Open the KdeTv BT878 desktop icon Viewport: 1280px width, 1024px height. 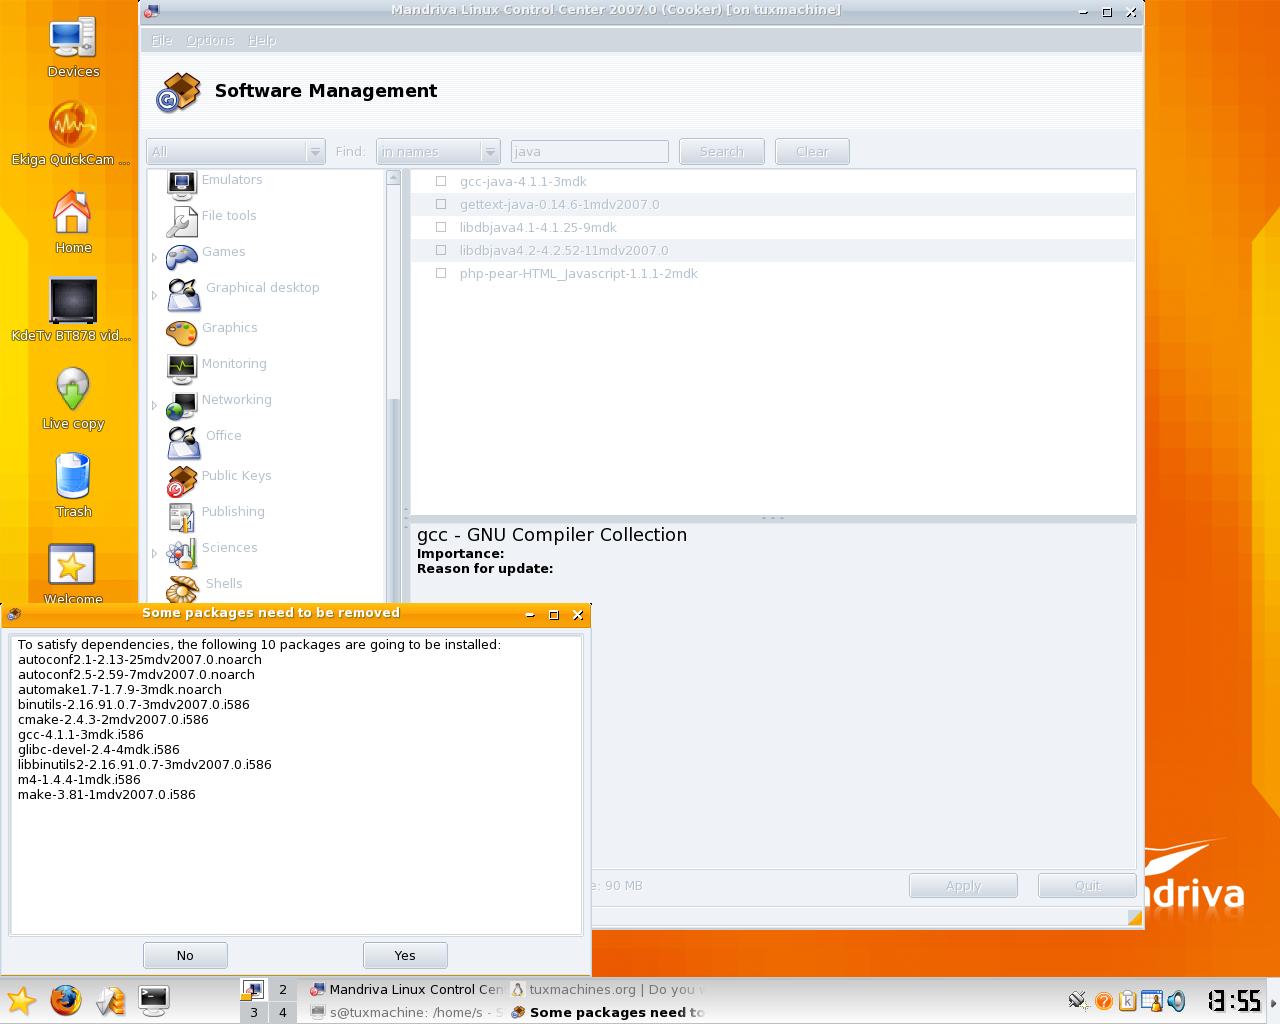pos(73,301)
